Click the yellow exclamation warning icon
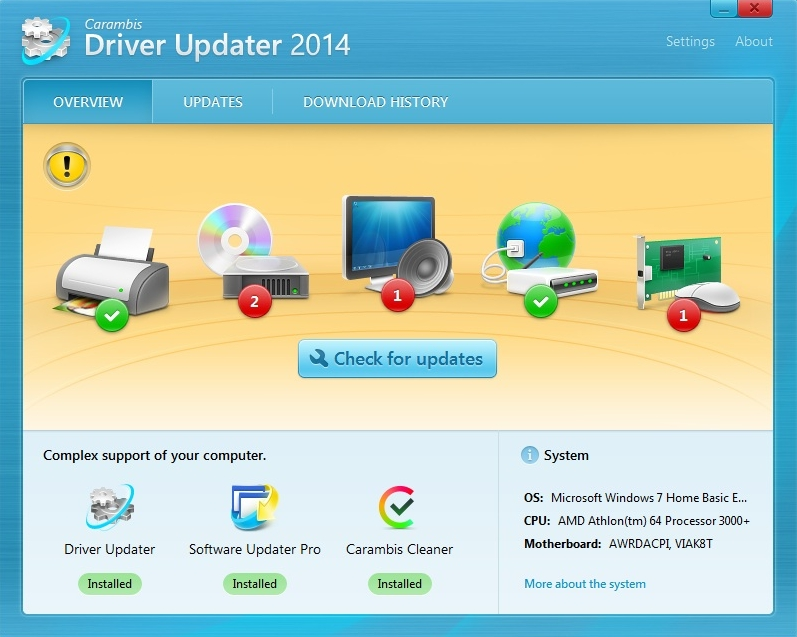The width and height of the screenshot is (797, 637). pos(67,166)
